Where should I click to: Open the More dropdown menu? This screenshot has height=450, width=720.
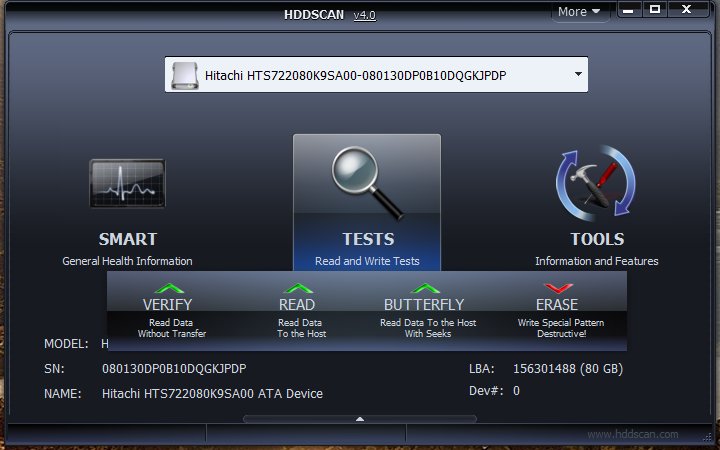click(x=579, y=11)
